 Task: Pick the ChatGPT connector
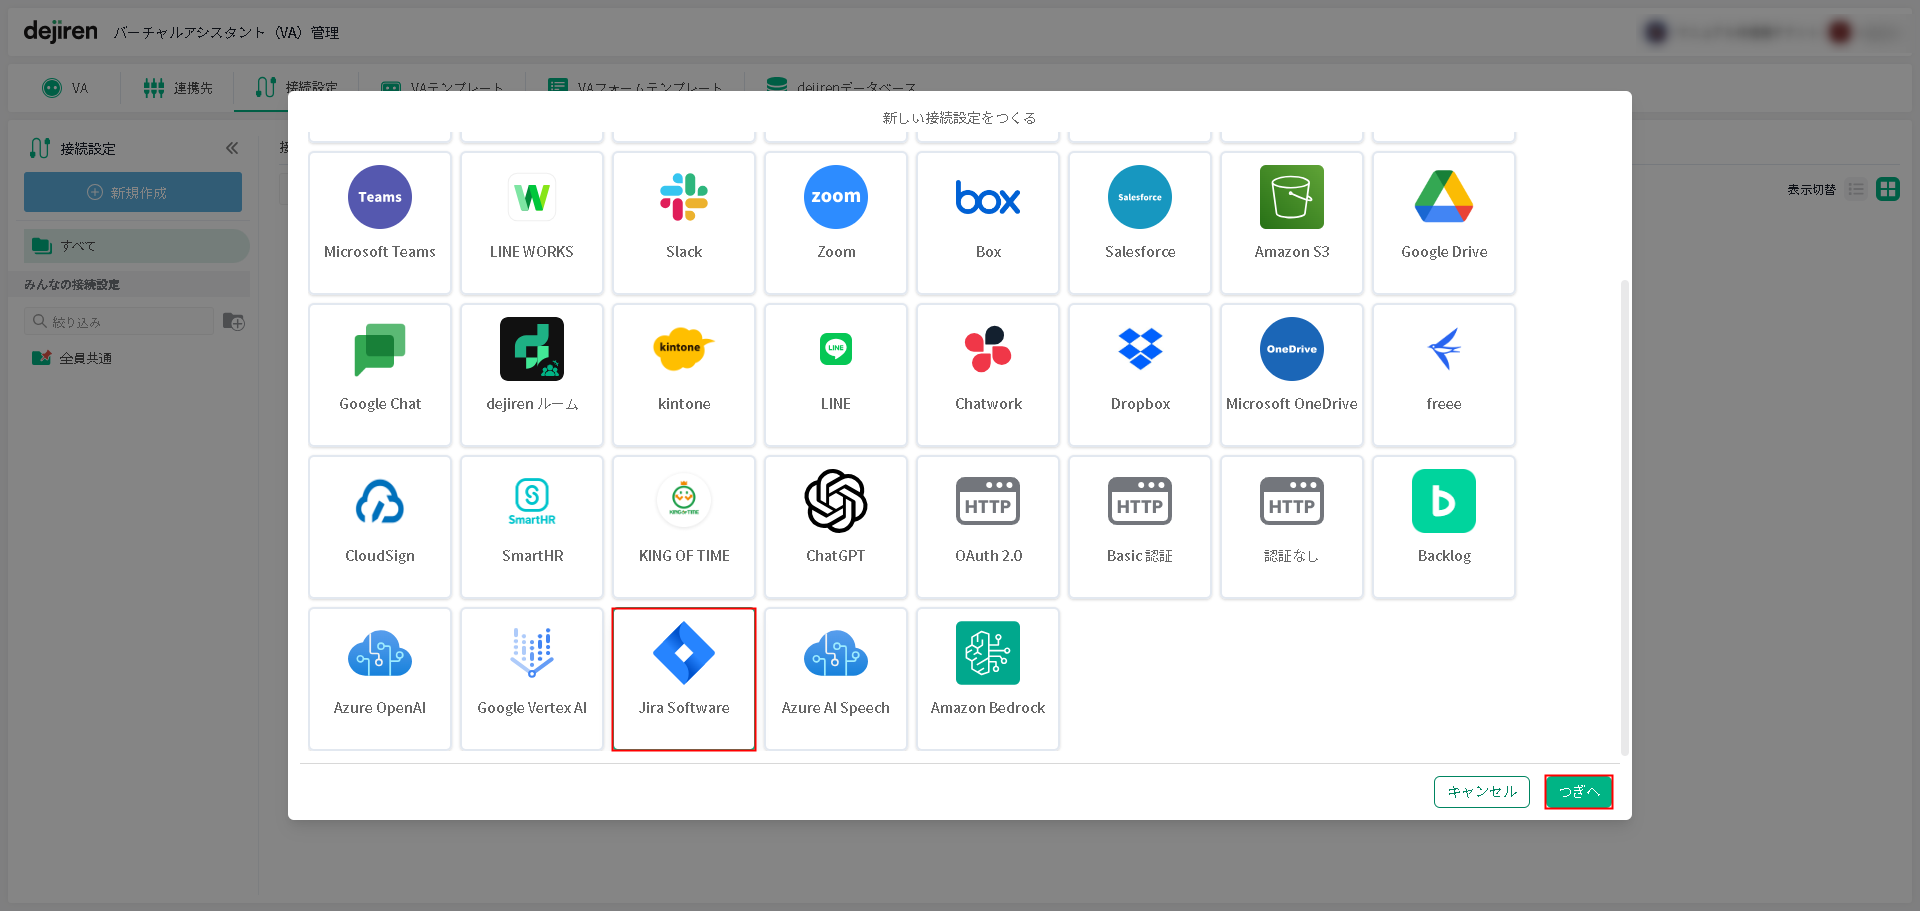click(836, 527)
